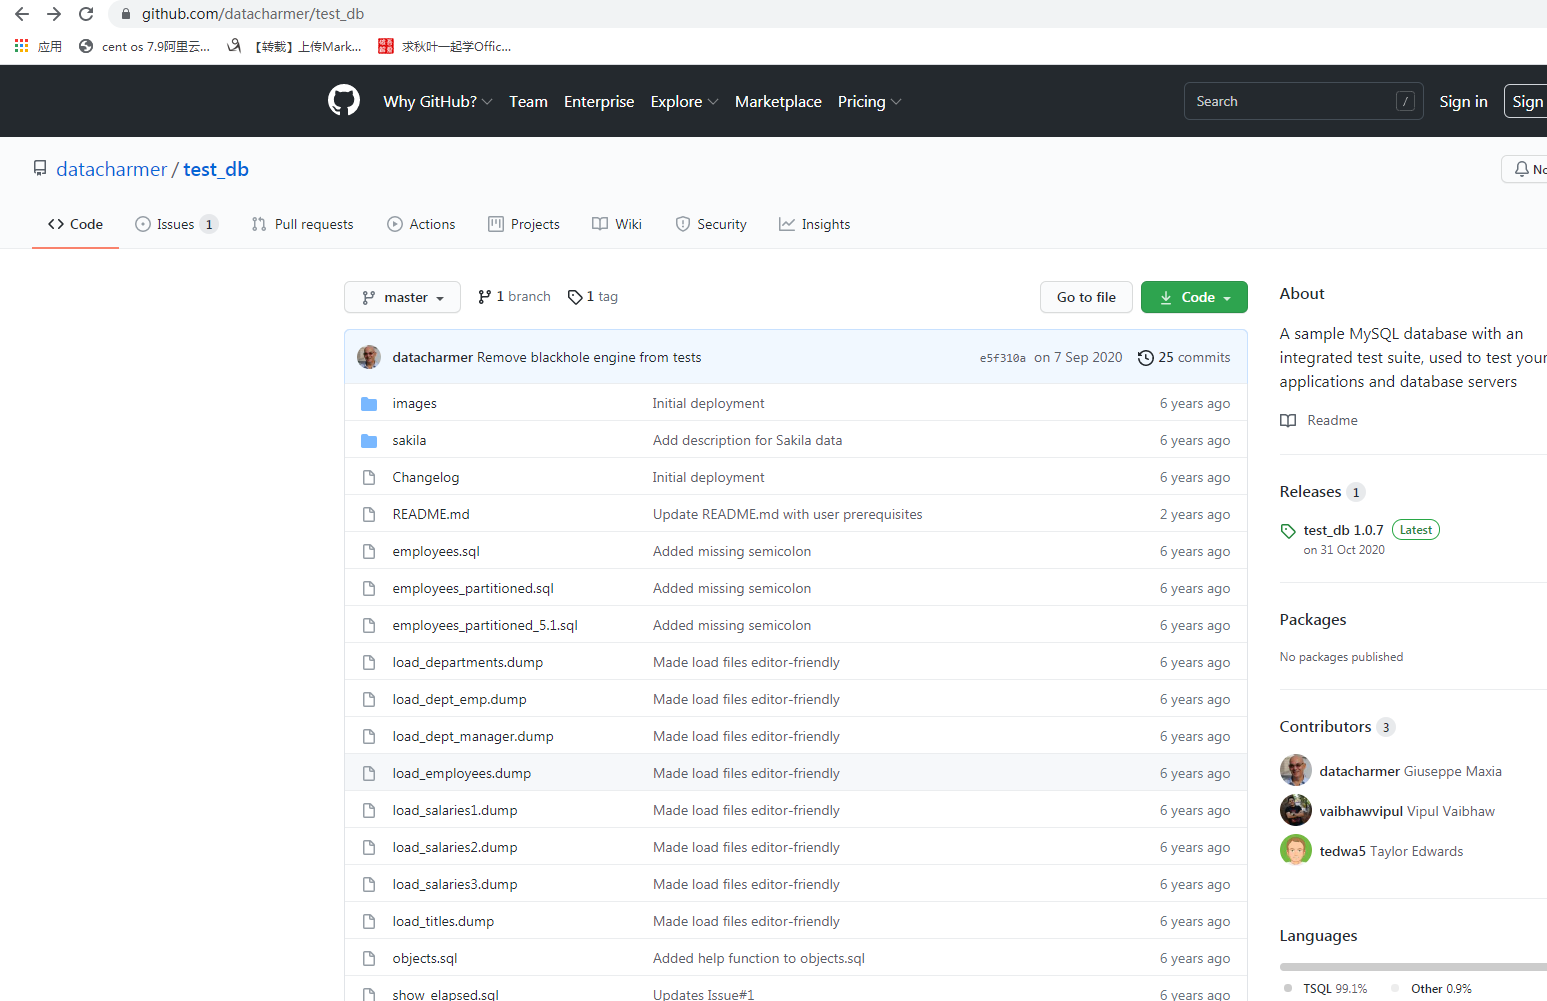Click the tag icon next to test_db 1.0.7
The image size is (1547, 1001).
coord(1288,531)
